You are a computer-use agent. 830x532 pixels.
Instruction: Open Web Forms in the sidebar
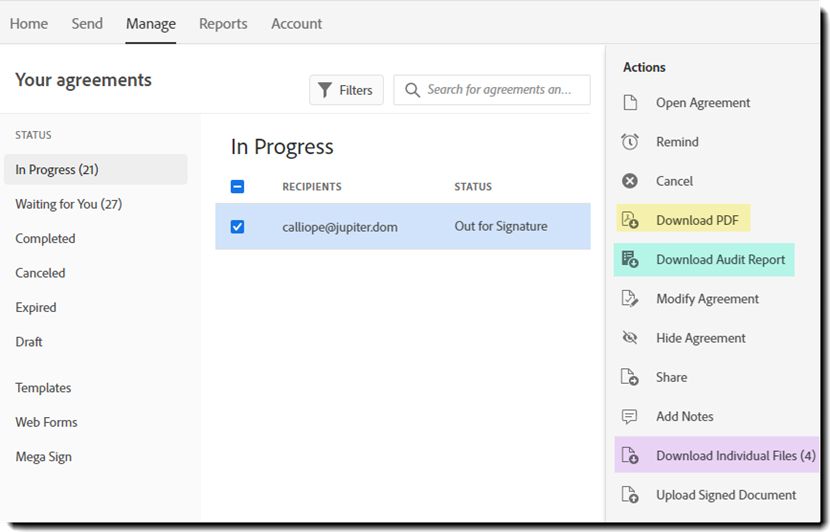point(47,422)
